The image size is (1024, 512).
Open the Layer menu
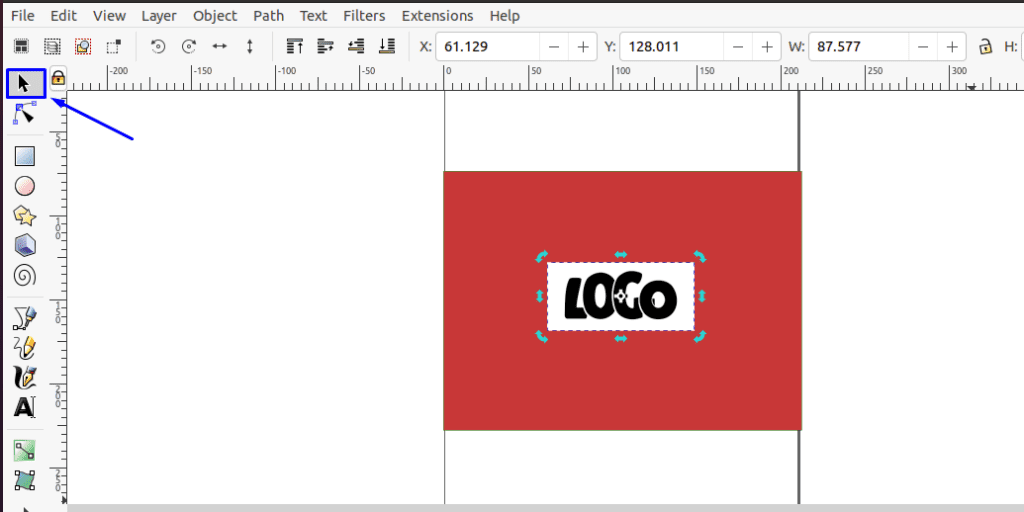point(159,16)
